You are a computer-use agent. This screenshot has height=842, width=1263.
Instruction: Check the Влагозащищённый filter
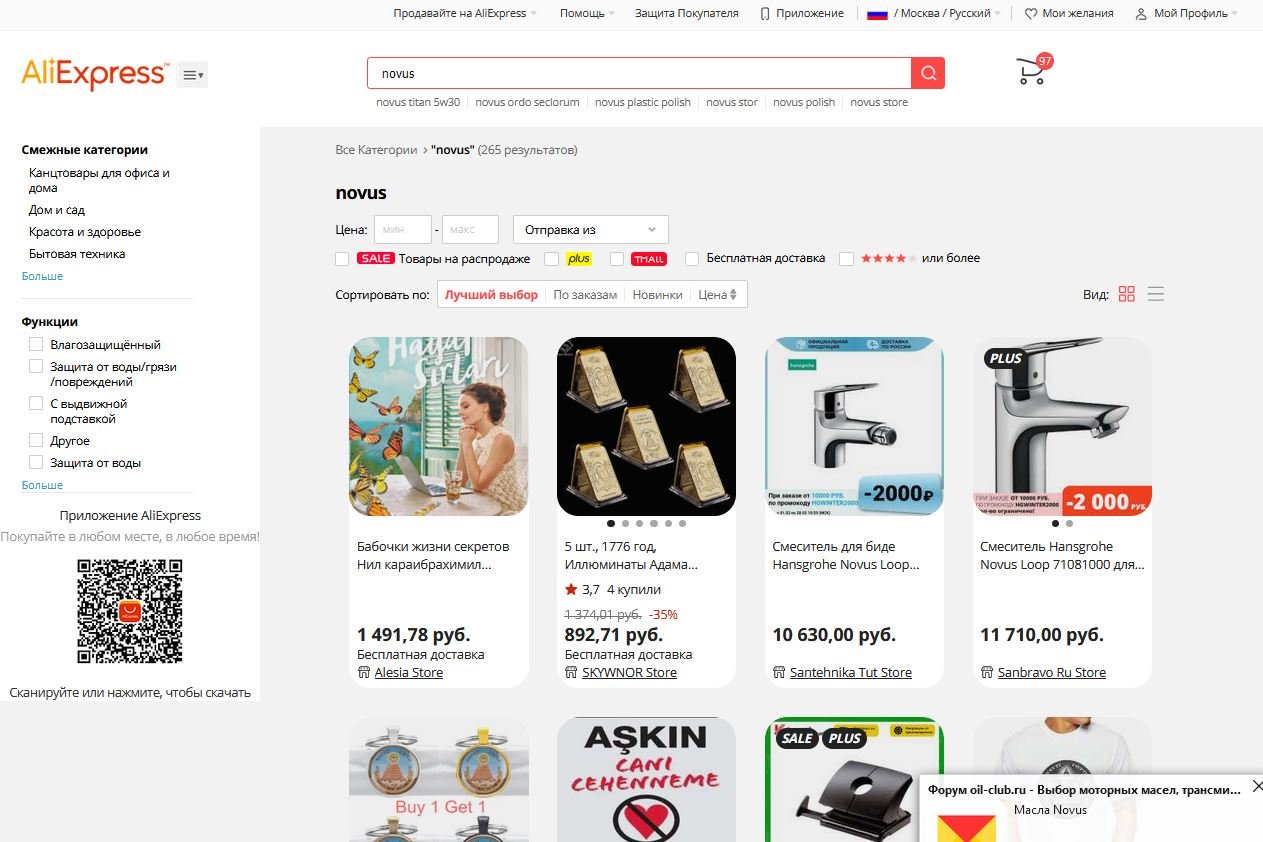pos(36,344)
